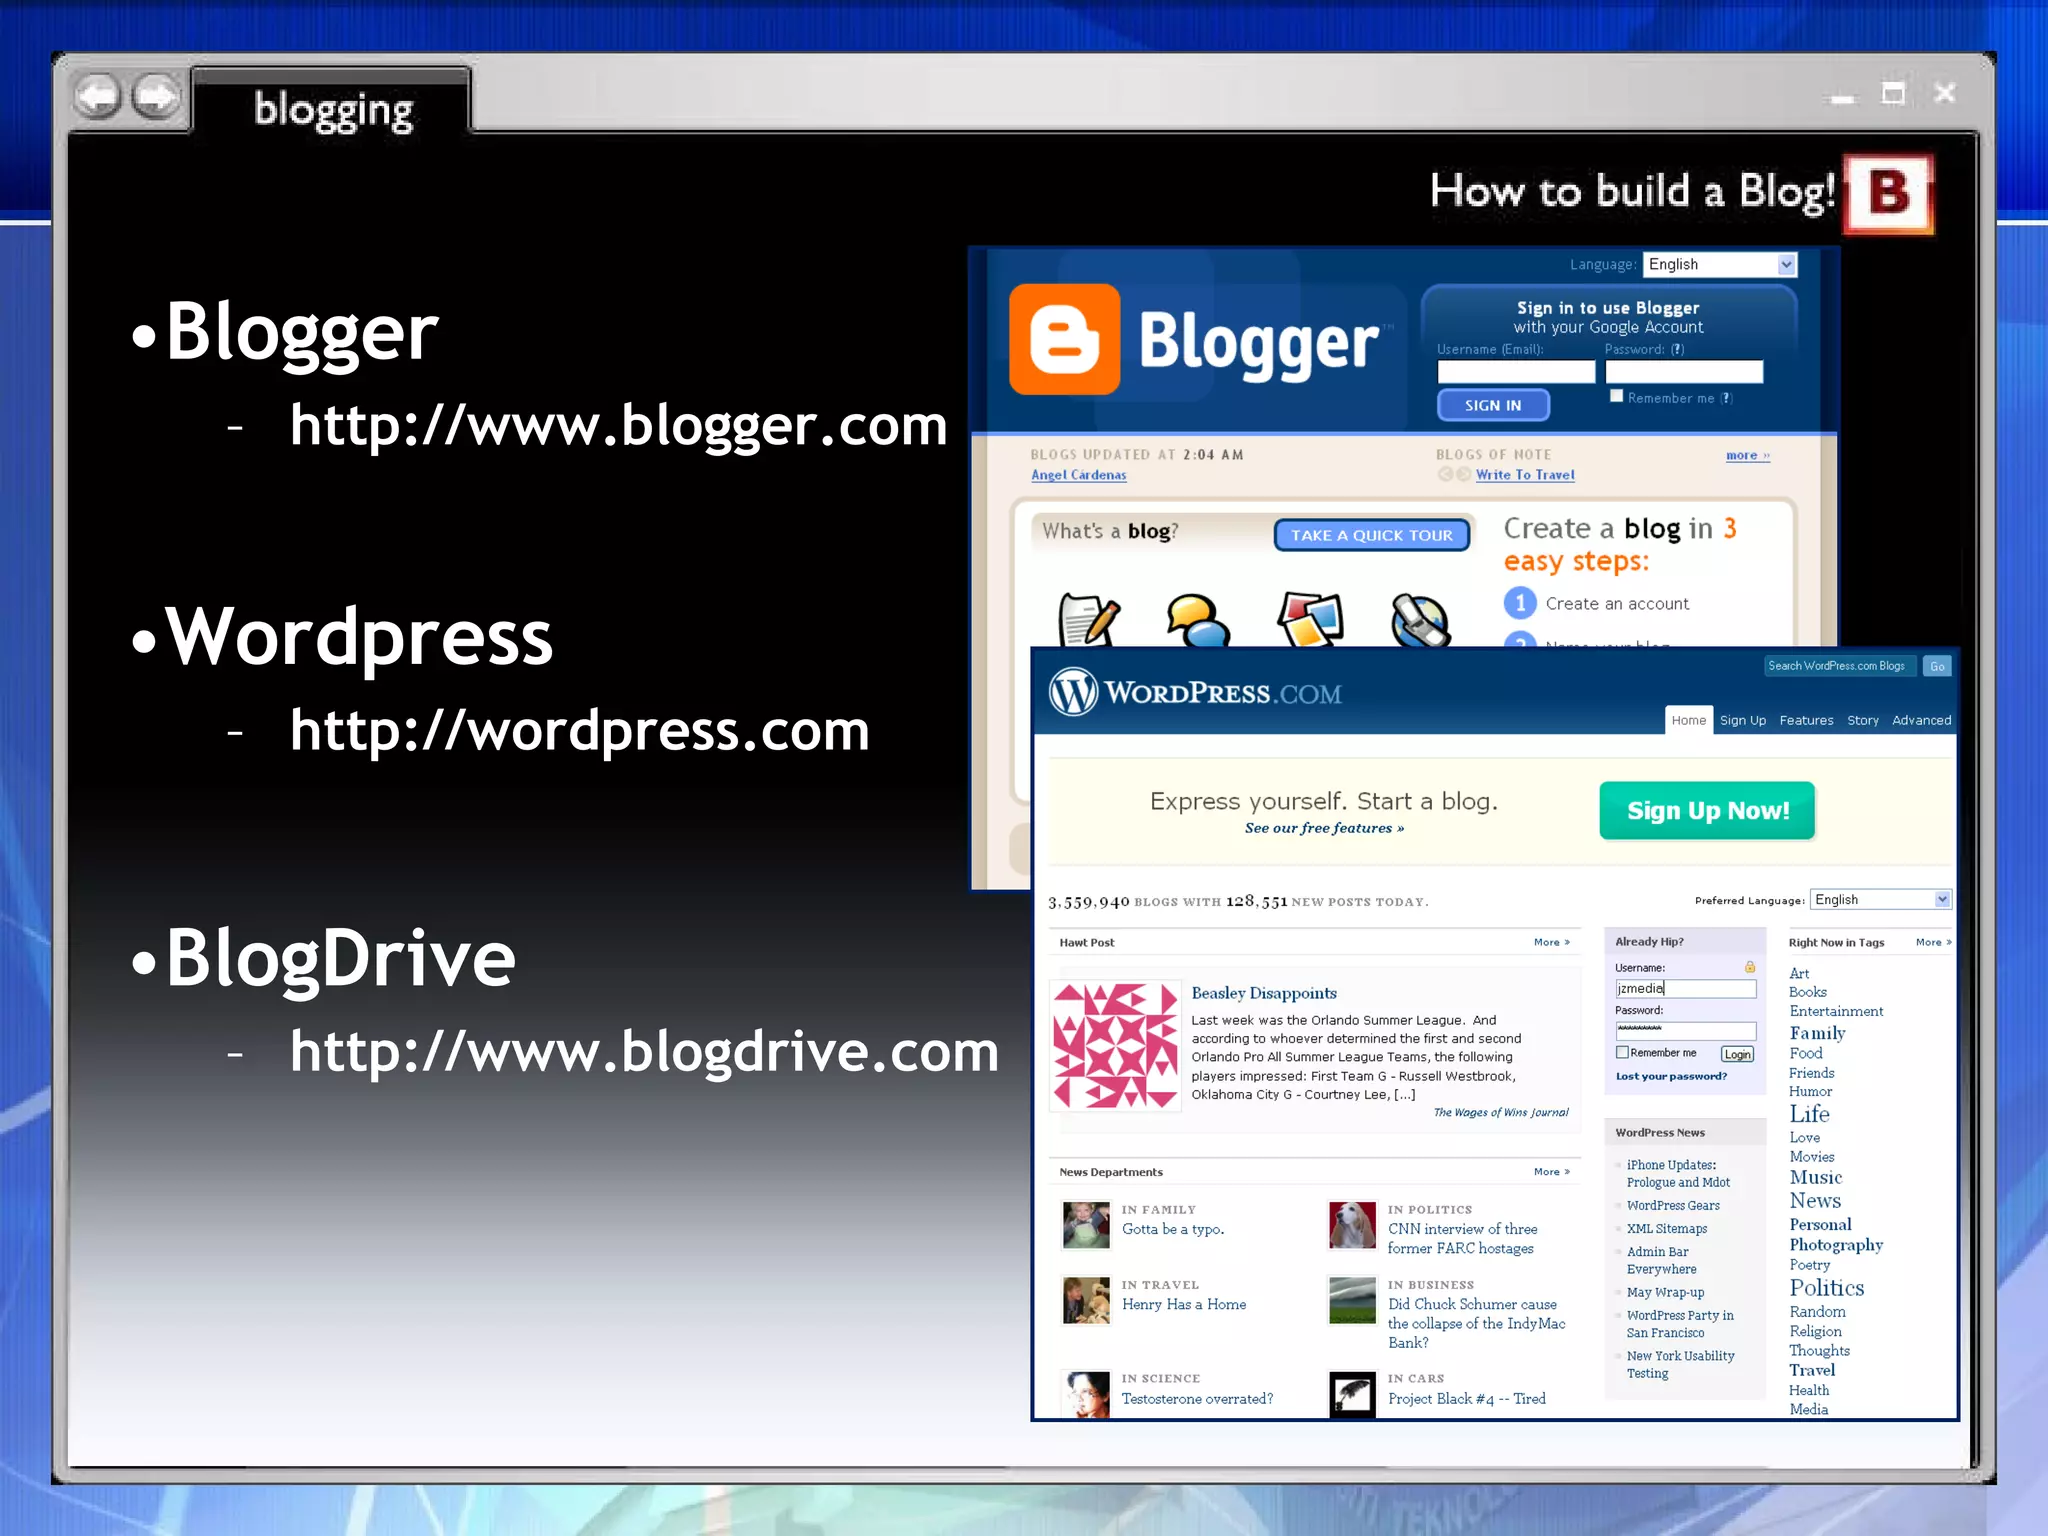Click 'More »' in News Departments header
This screenshot has height=1536, width=2048.
tap(1552, 1171)
